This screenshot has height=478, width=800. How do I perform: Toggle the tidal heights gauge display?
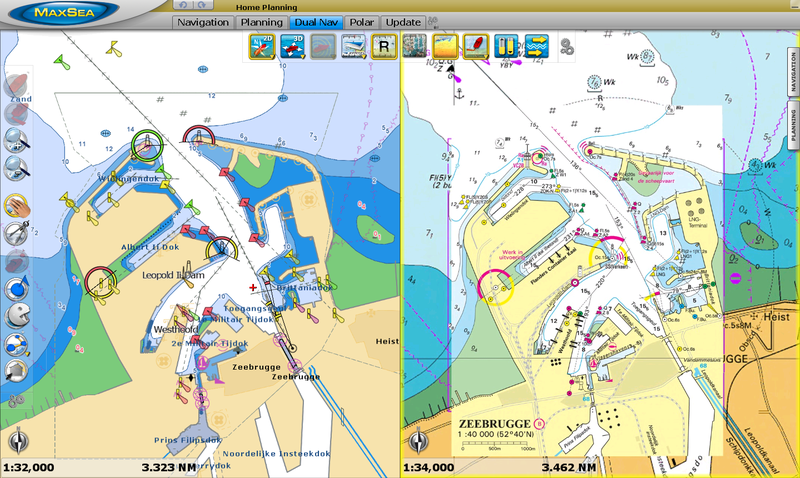(507, 45)
